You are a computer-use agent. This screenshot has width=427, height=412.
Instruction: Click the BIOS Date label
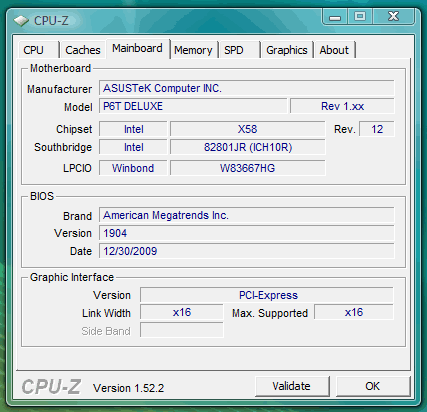(x=81, y=251)
